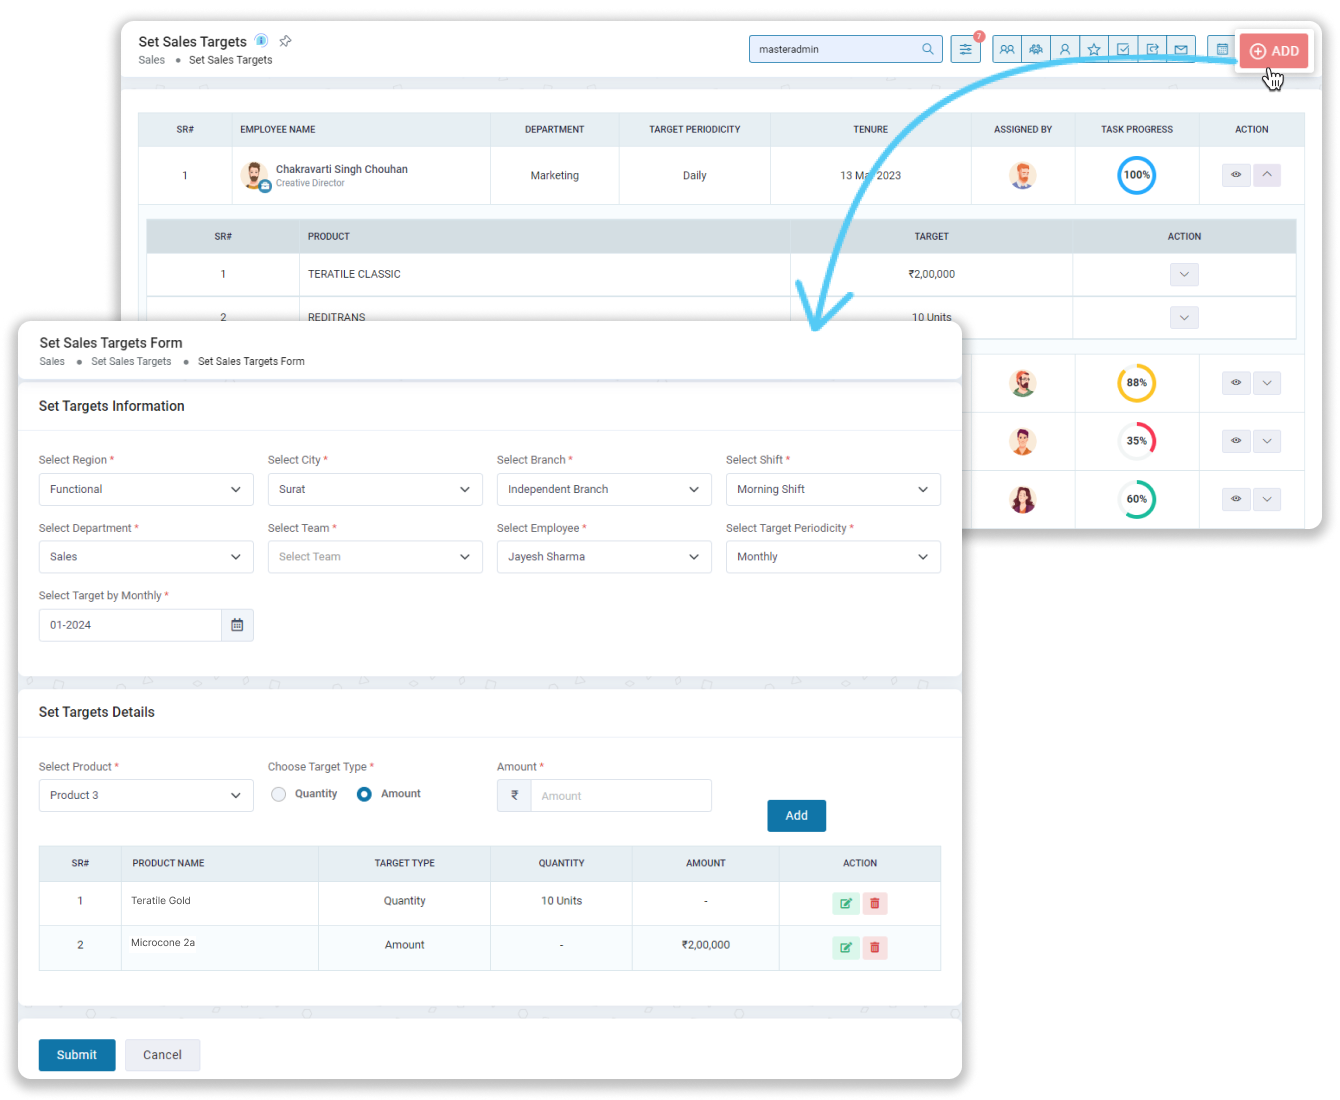
Task: Expand the Select Team dropdown
Action: (374, 557)
